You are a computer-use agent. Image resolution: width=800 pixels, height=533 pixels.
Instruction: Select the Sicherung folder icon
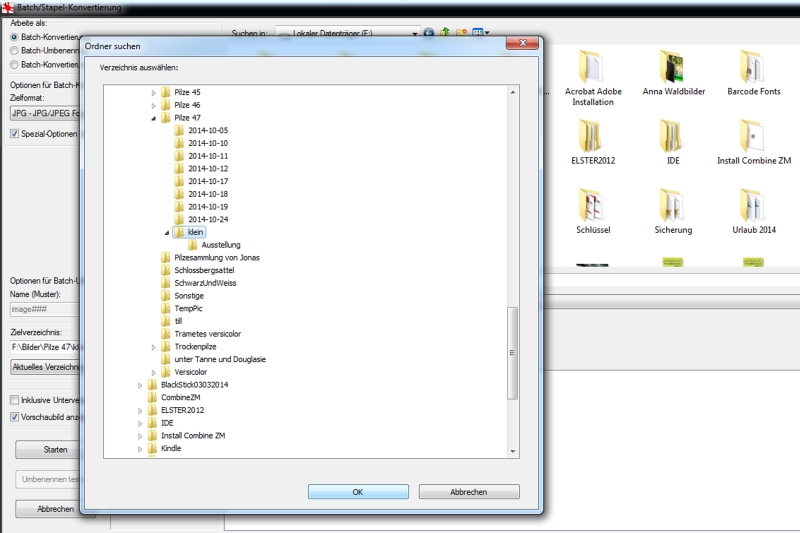pos(672,206)
